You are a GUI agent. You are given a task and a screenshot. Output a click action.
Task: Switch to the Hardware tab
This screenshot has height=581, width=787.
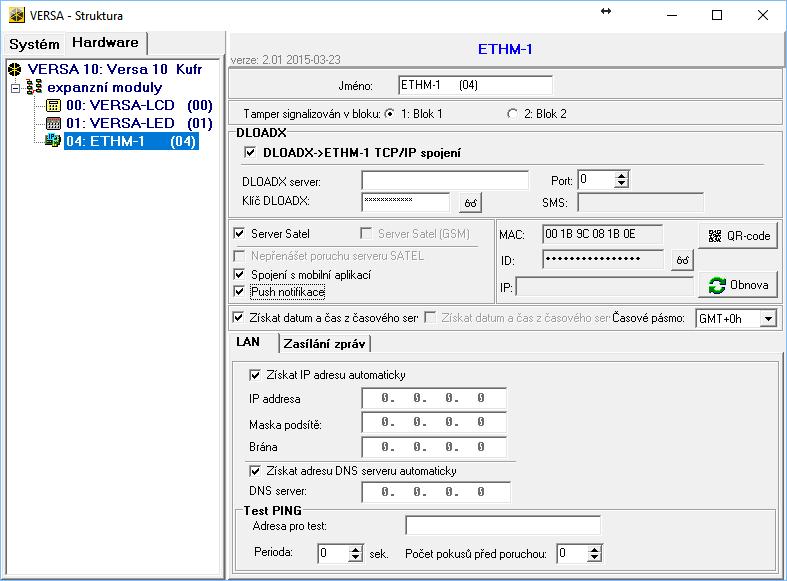click(105, 43)
